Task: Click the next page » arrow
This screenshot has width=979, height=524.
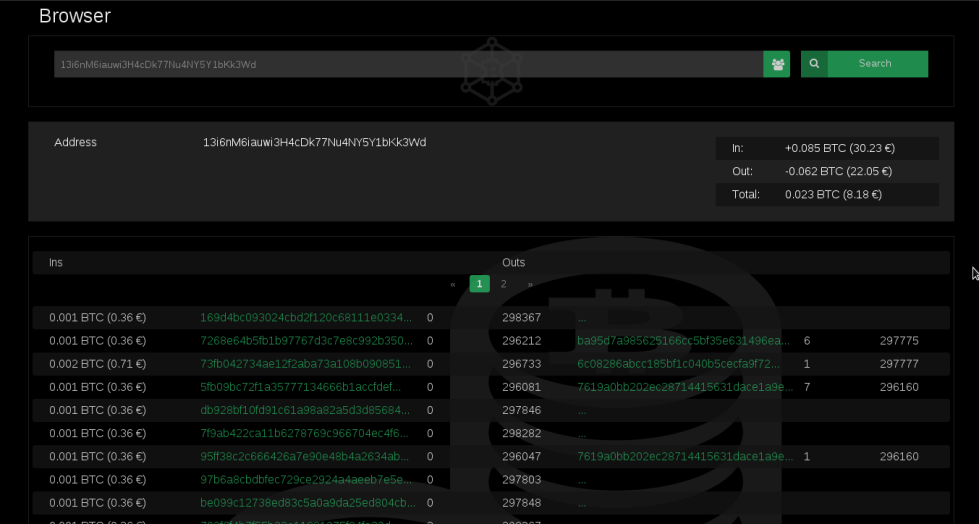Action: tap(529, 284)
